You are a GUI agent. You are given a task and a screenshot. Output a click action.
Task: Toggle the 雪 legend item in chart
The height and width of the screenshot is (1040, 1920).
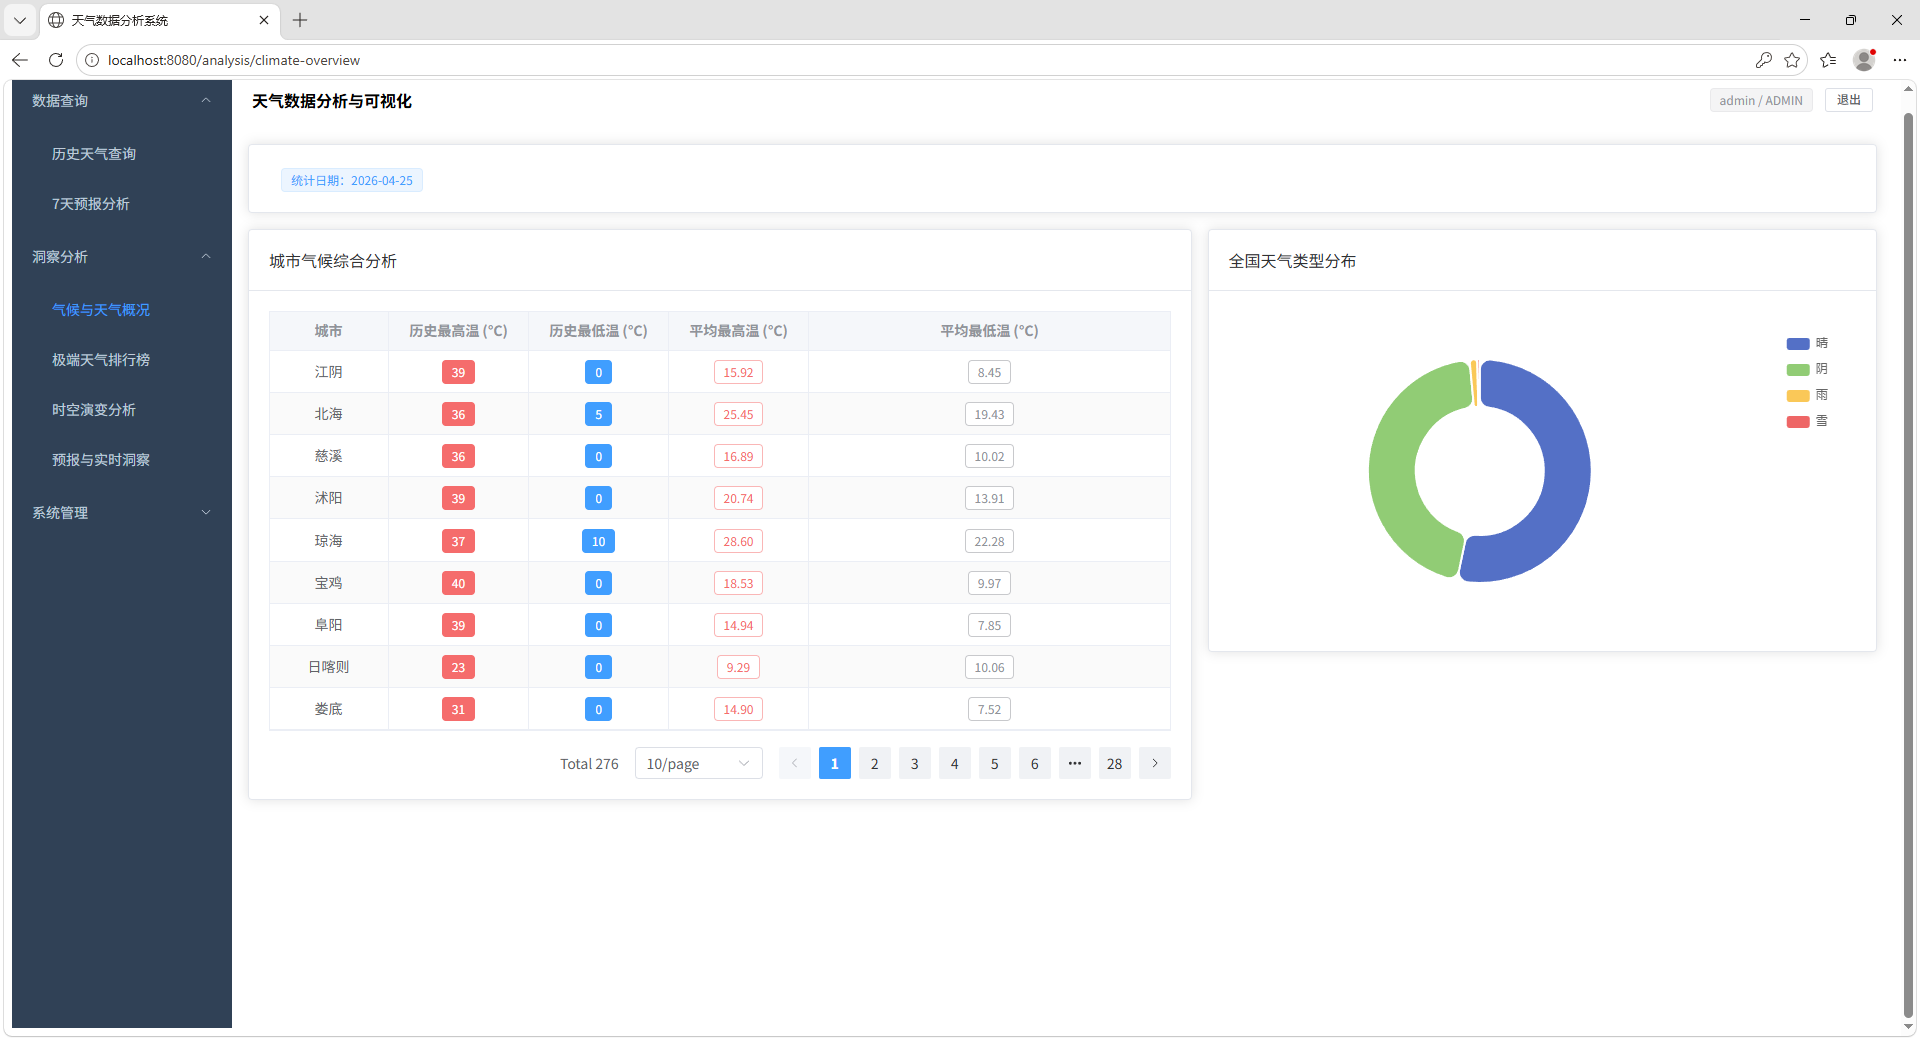[1806, 421]
